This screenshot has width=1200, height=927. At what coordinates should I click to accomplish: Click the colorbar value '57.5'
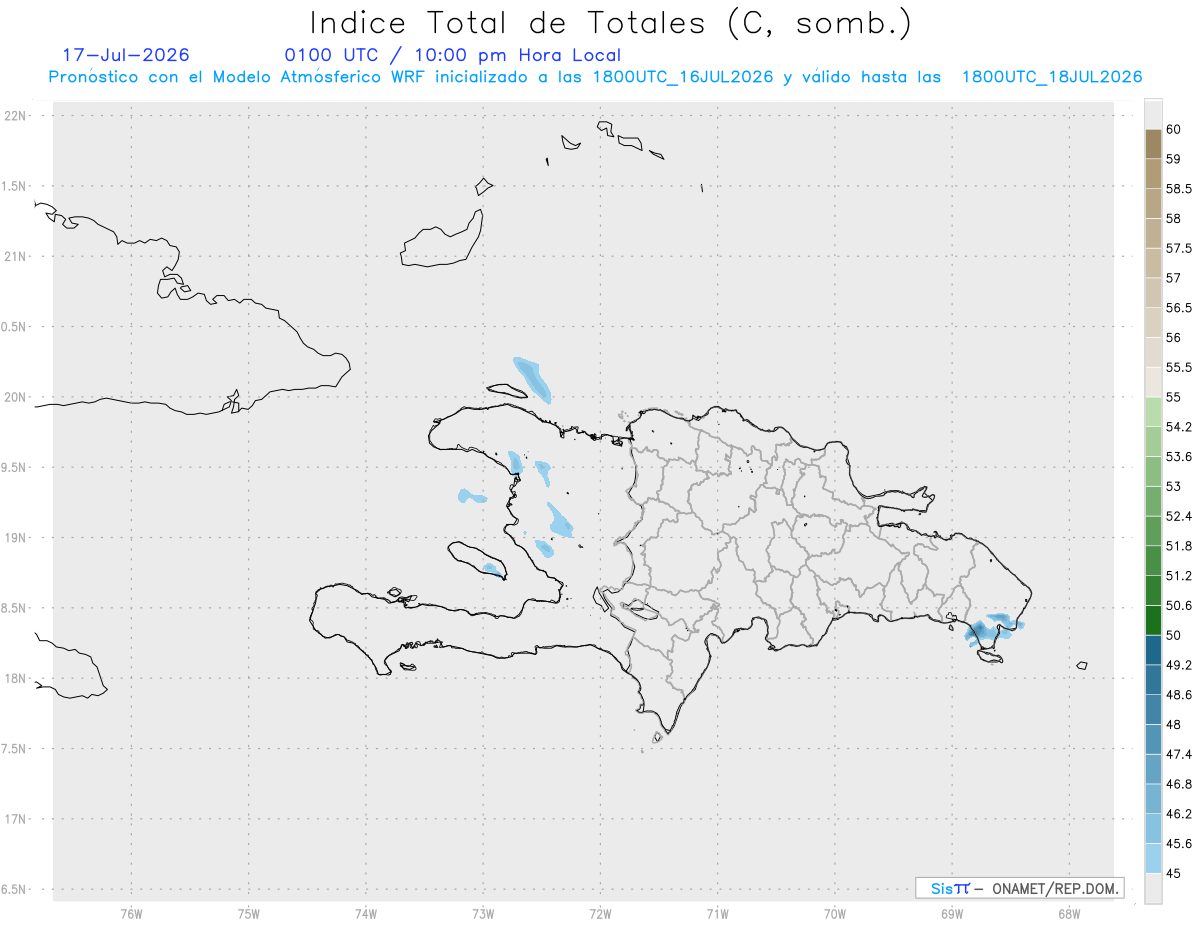[1179, 248]
